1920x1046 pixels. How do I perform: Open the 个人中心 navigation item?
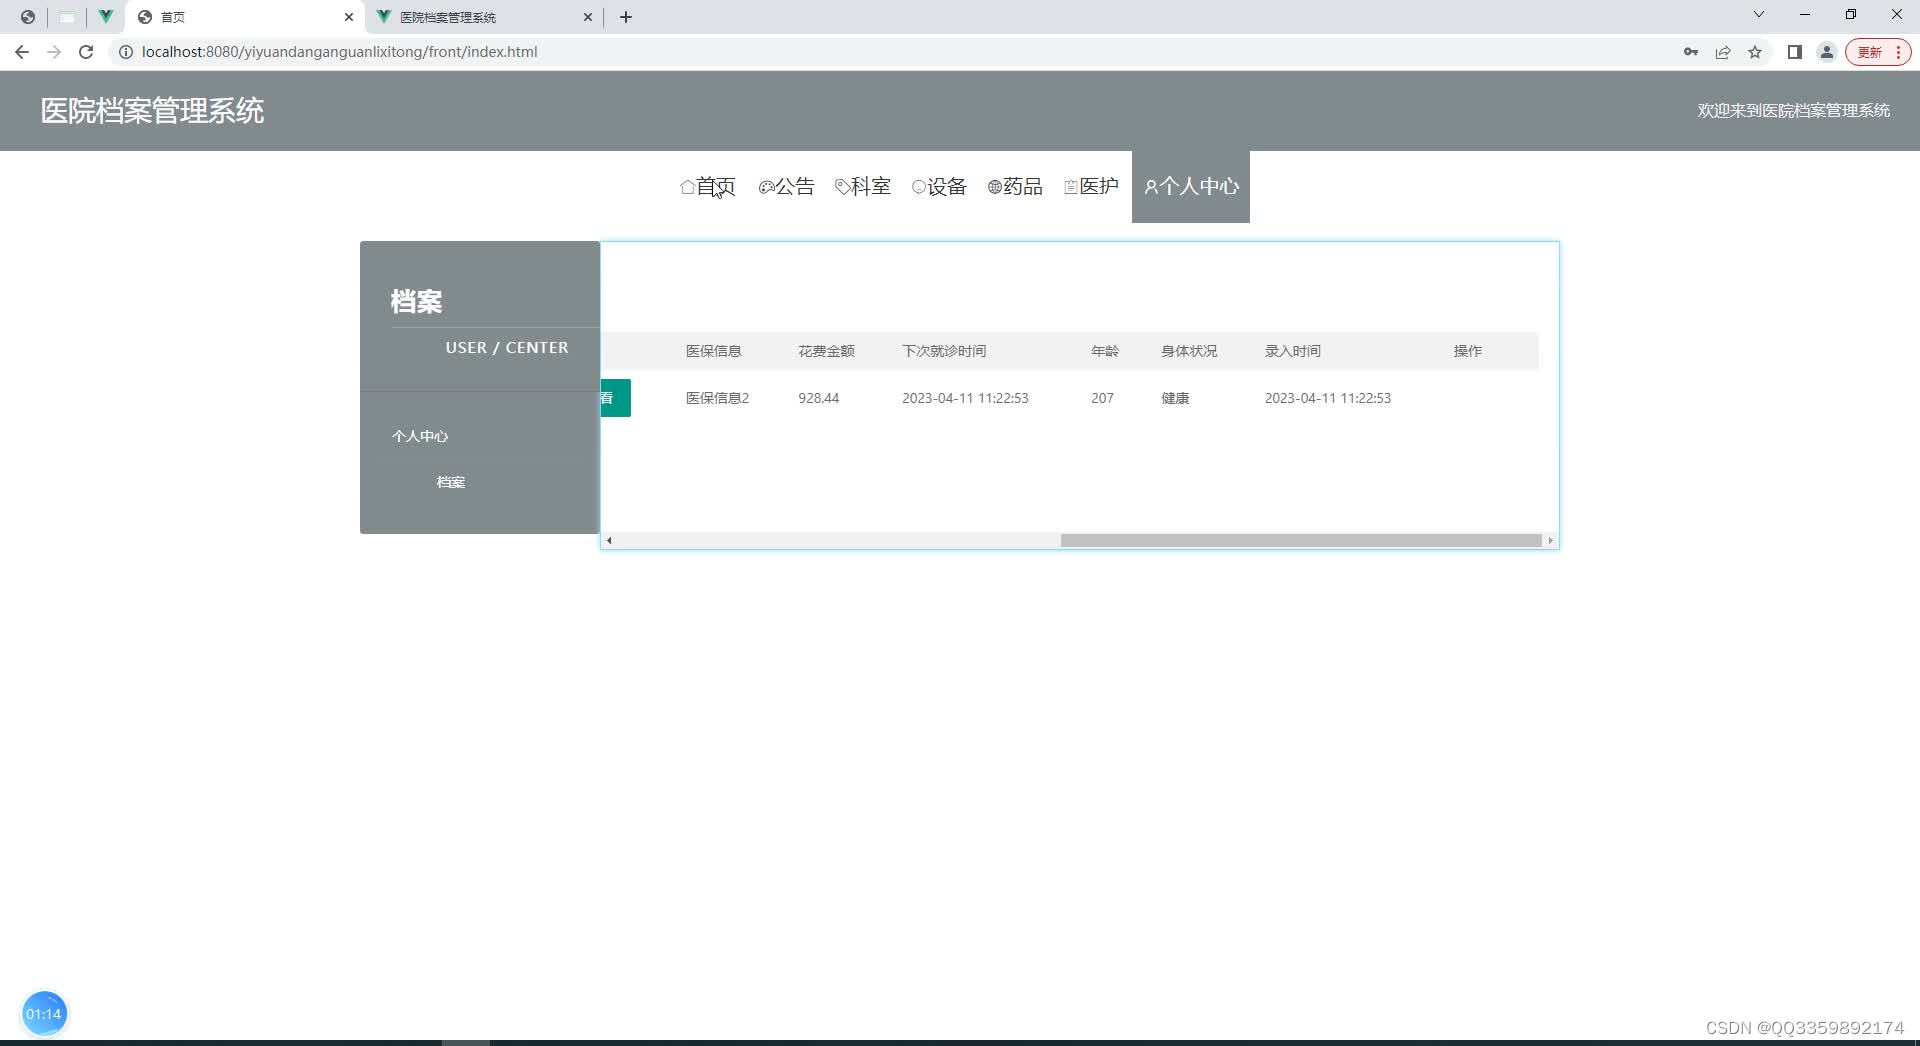(1191, 186)
